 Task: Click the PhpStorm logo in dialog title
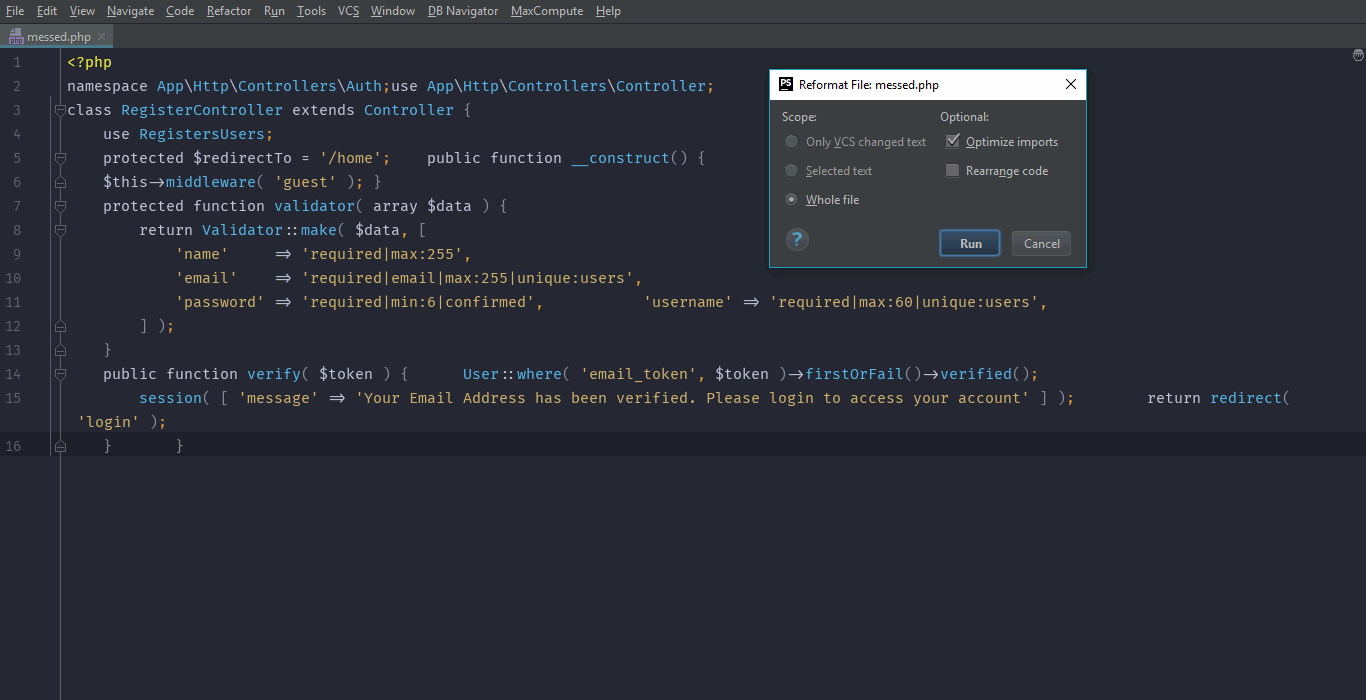point(786,85)
